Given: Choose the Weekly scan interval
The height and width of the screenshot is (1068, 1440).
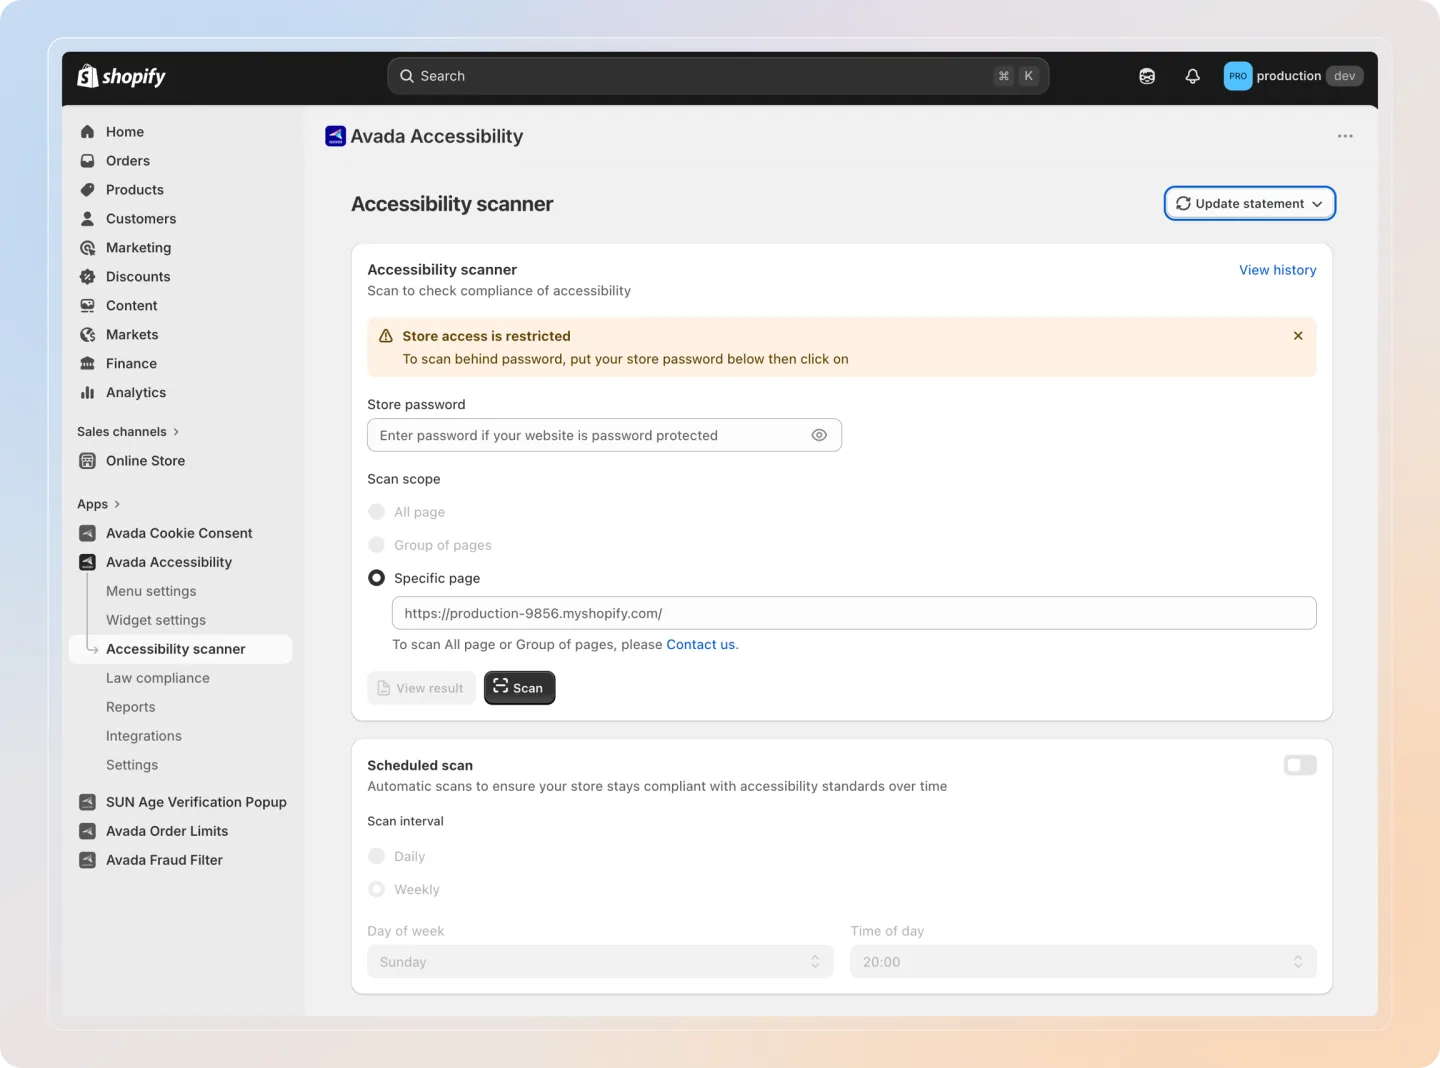Looking at the screenshot, I should [376, 889].
